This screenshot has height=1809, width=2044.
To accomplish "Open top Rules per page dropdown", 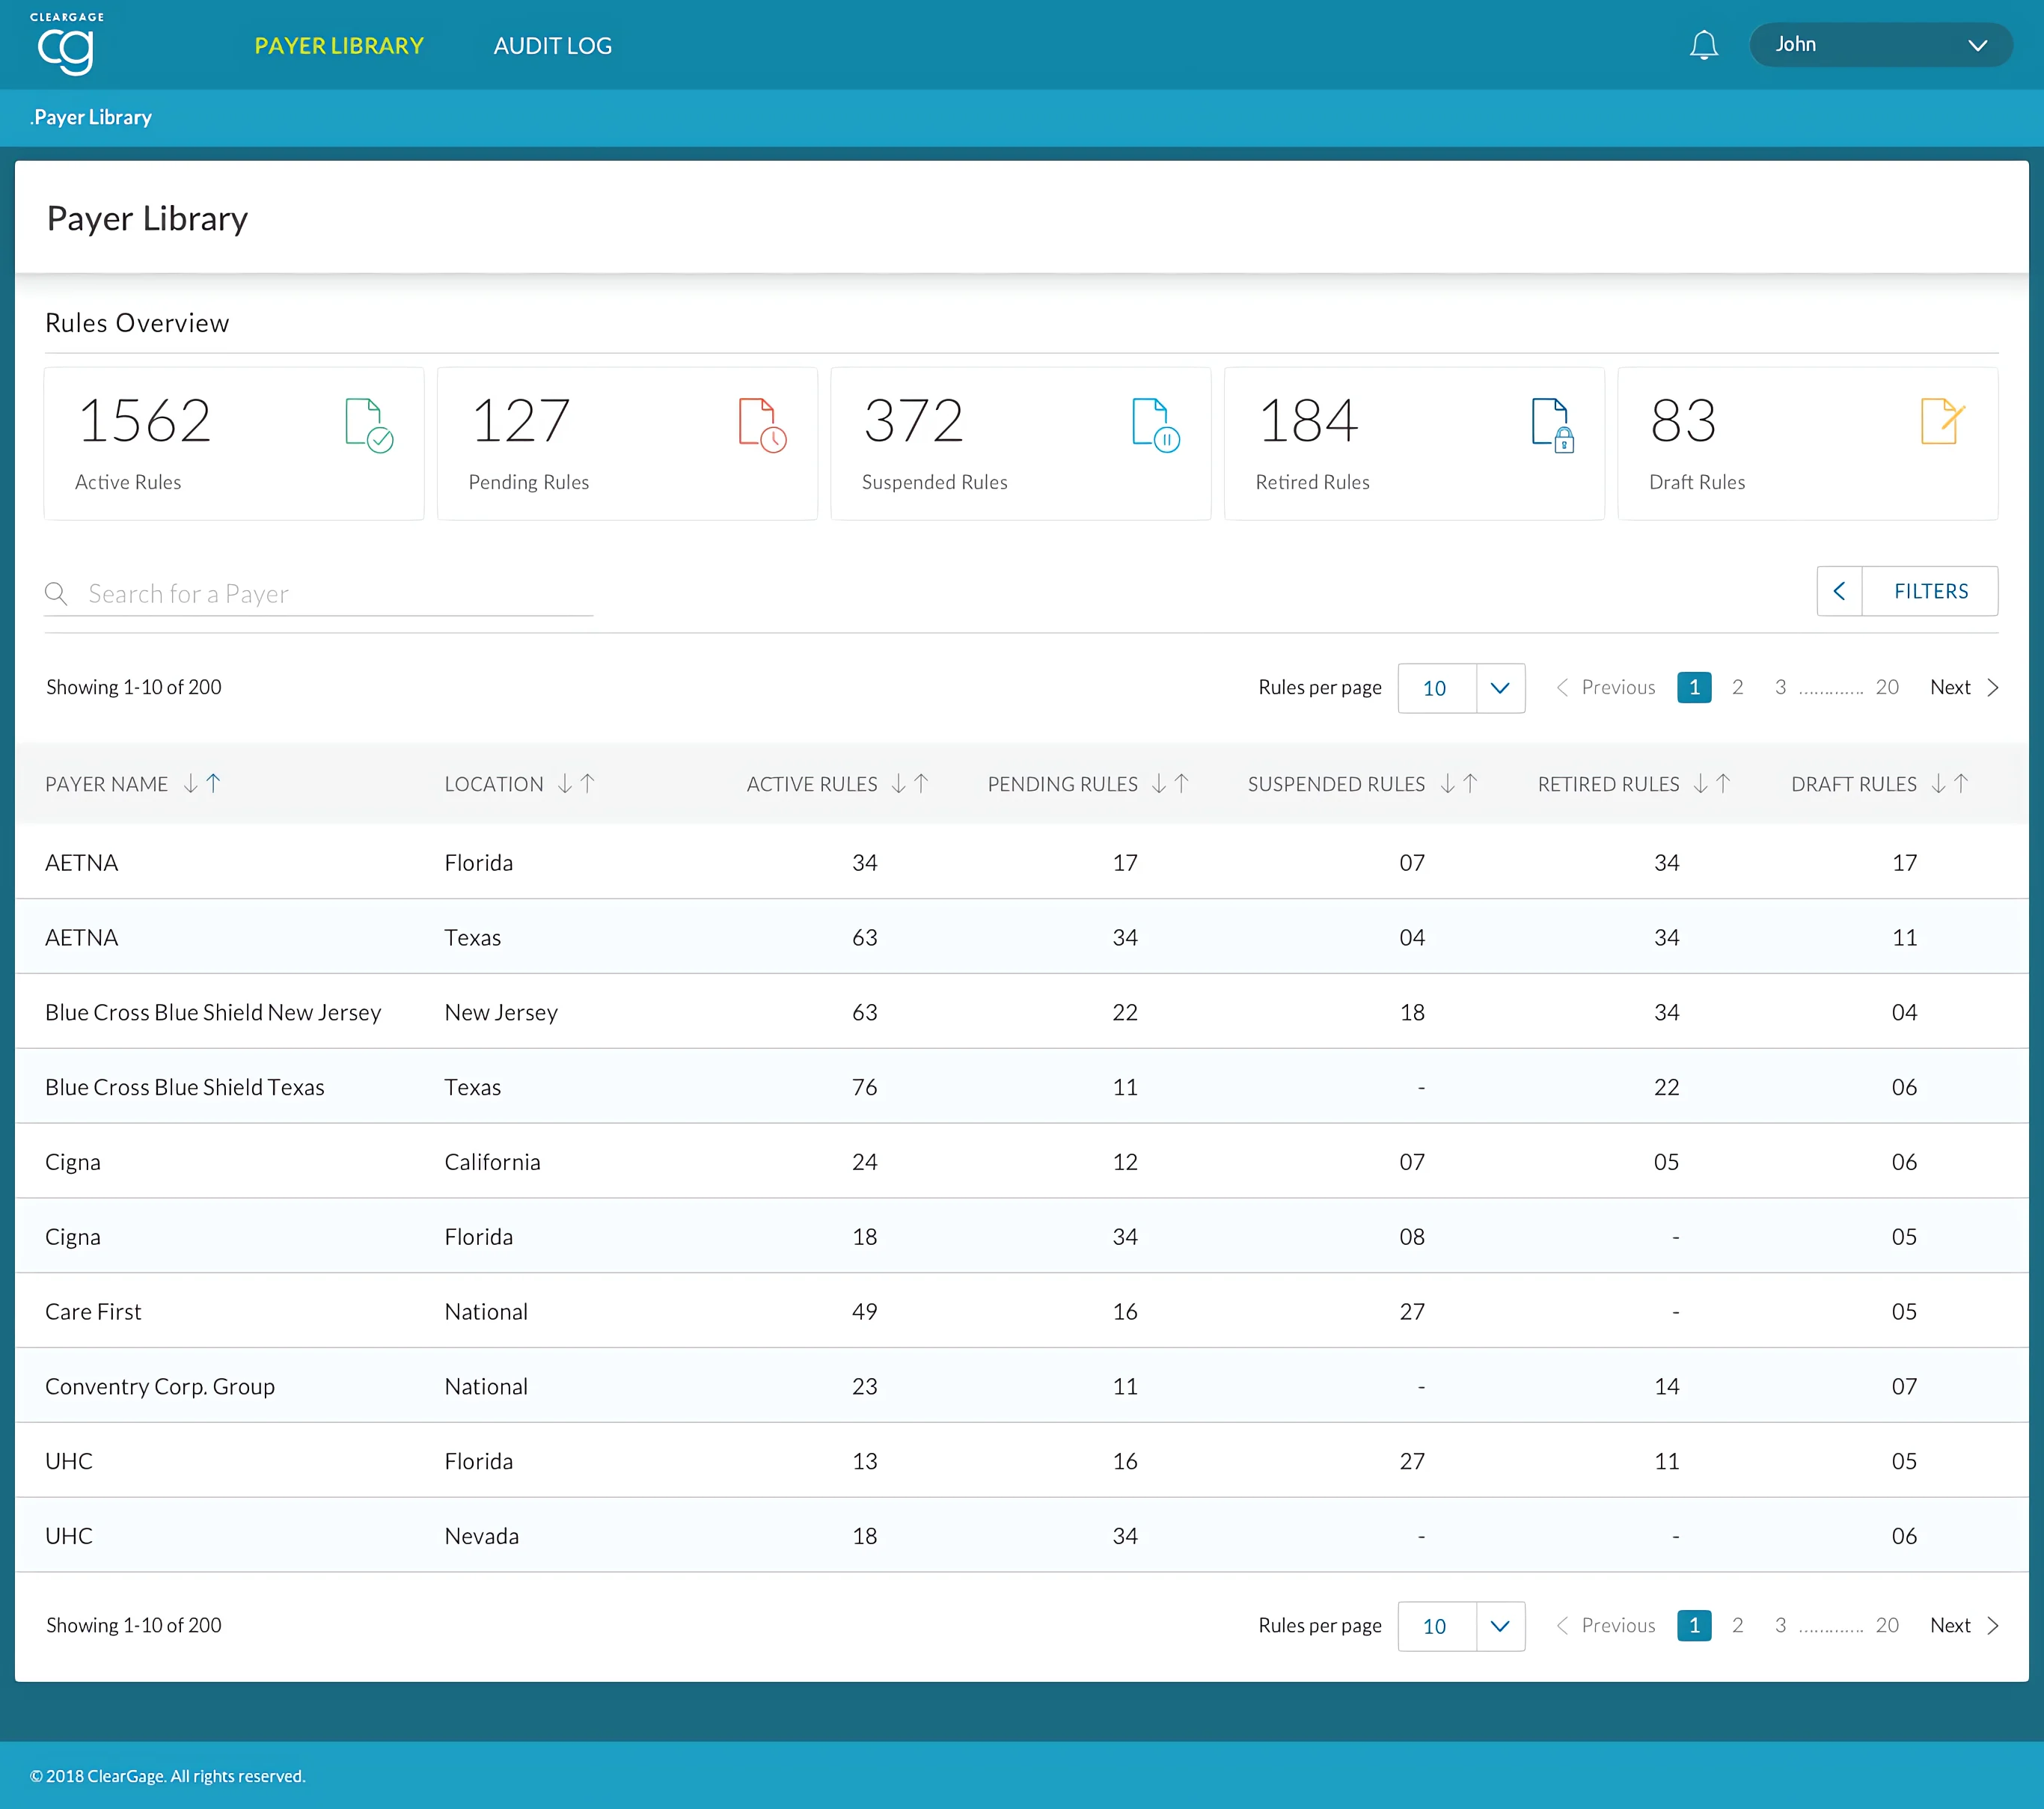I will coord(1461,688).
